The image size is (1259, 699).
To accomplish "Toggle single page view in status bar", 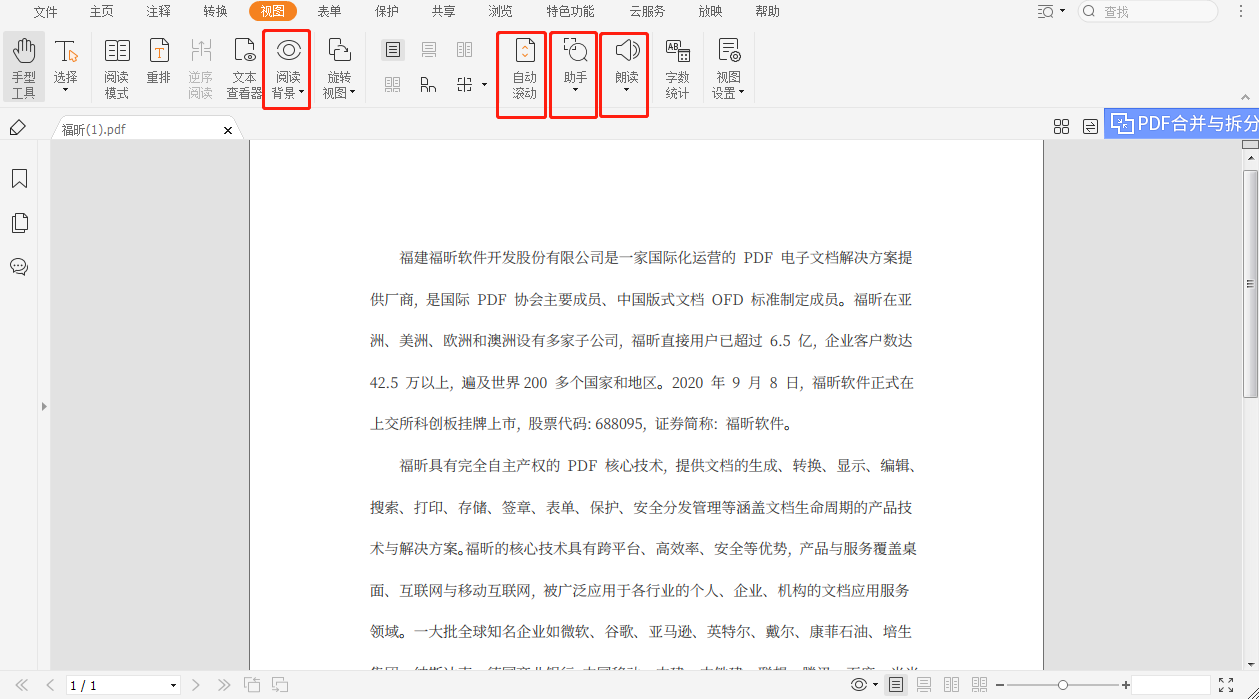I will point(897,685).
